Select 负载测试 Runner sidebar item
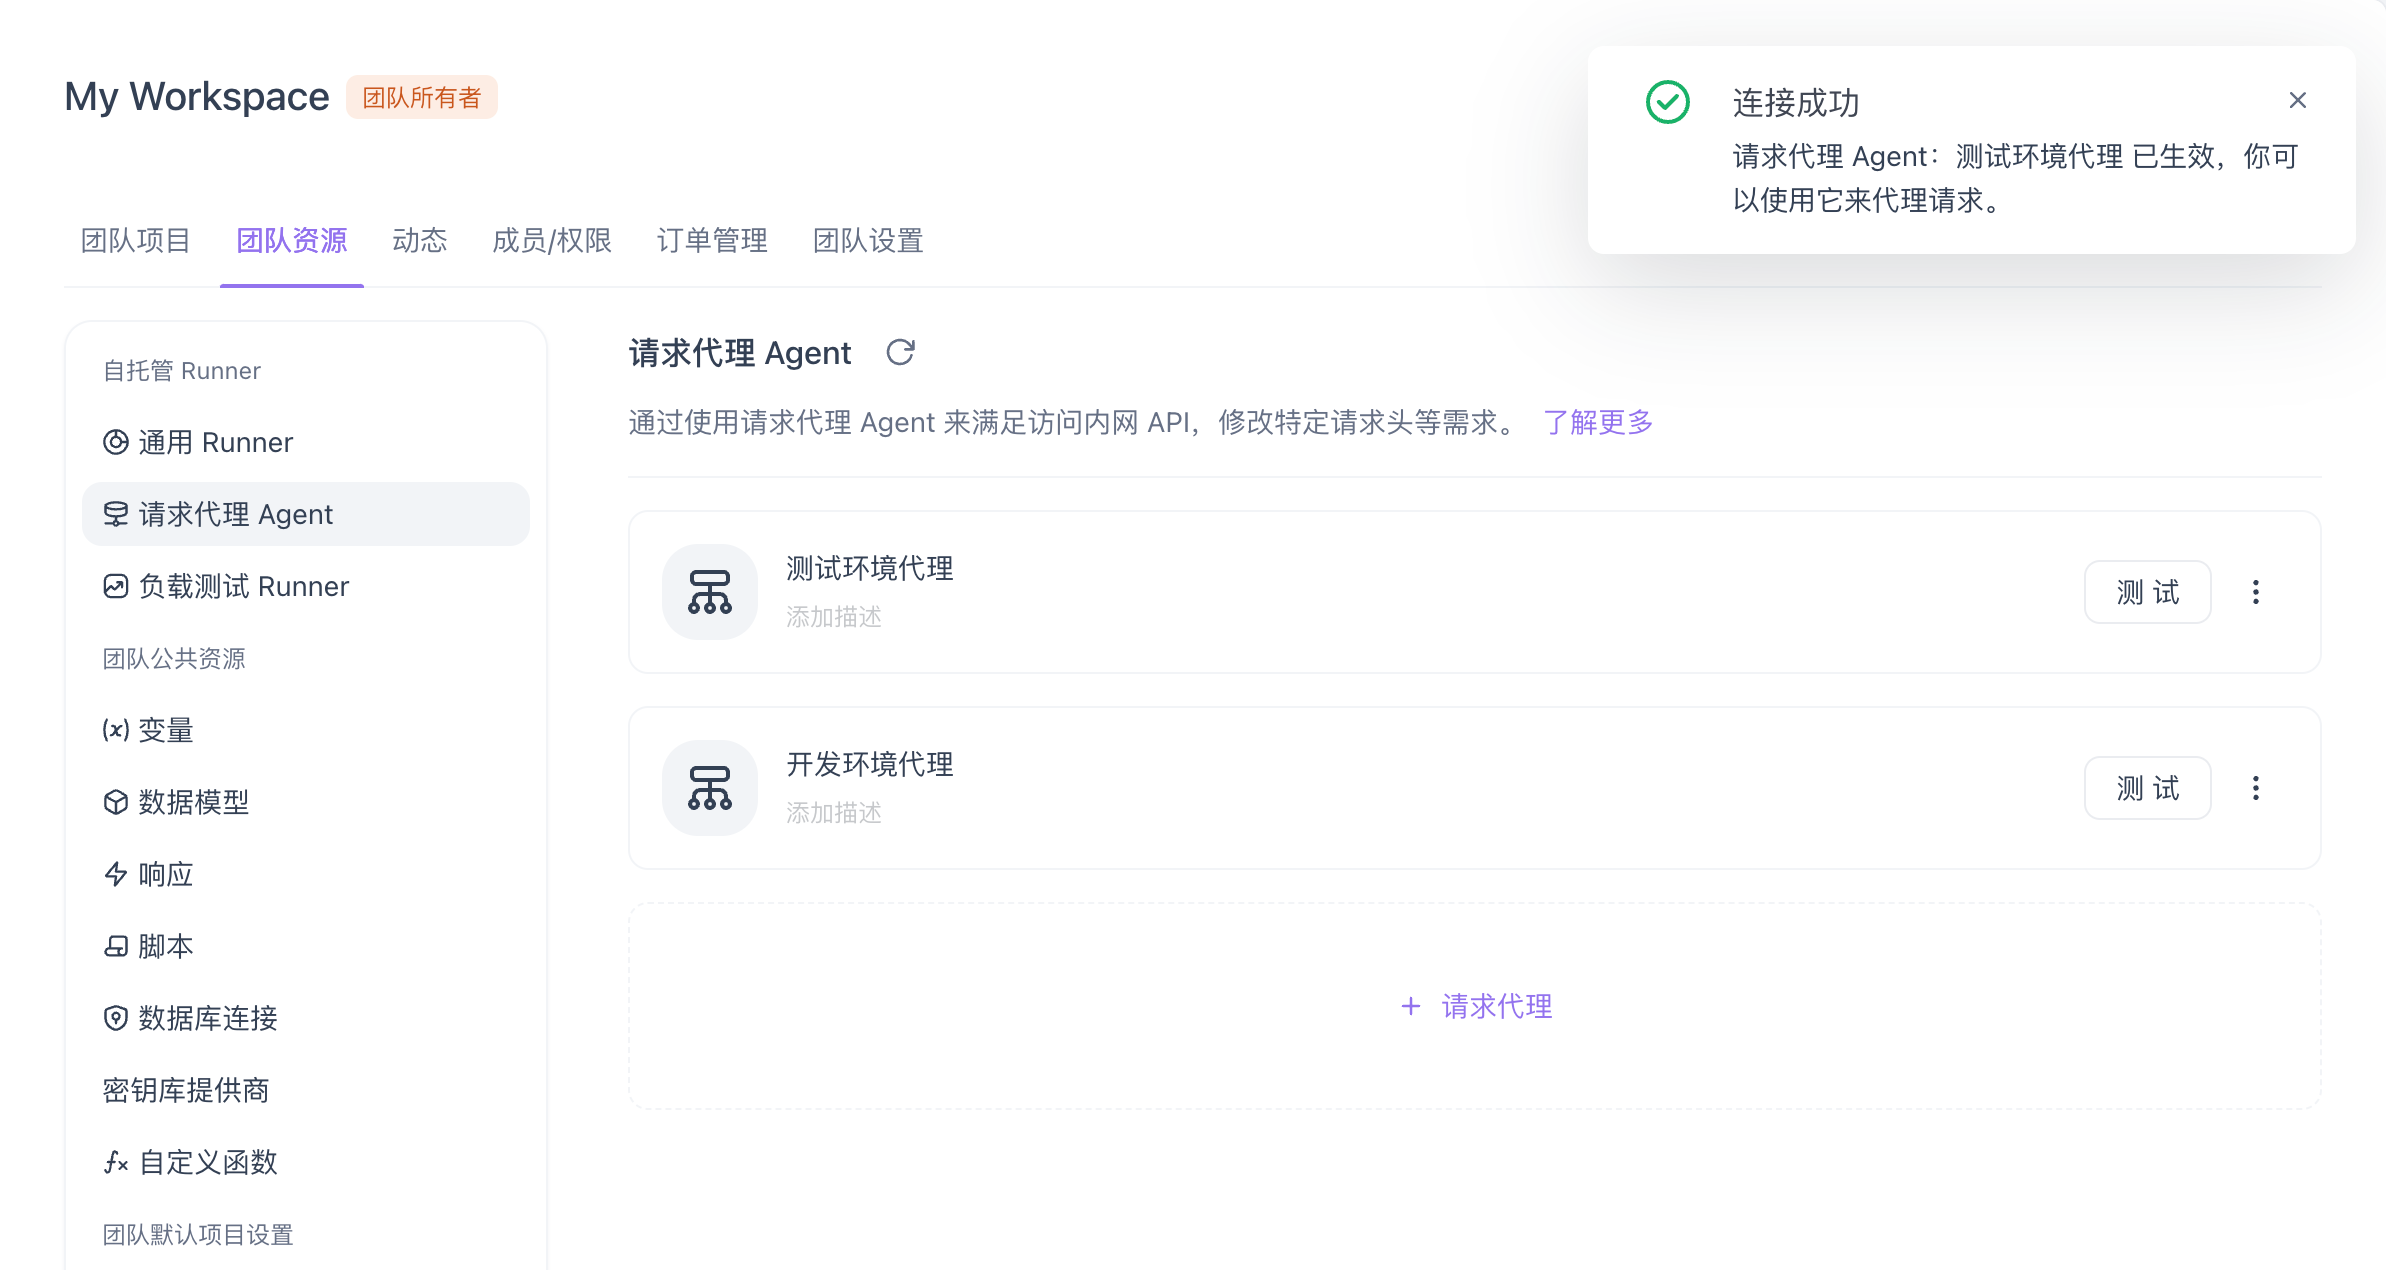This screenshot has width=2386, height=1270. 243,586
